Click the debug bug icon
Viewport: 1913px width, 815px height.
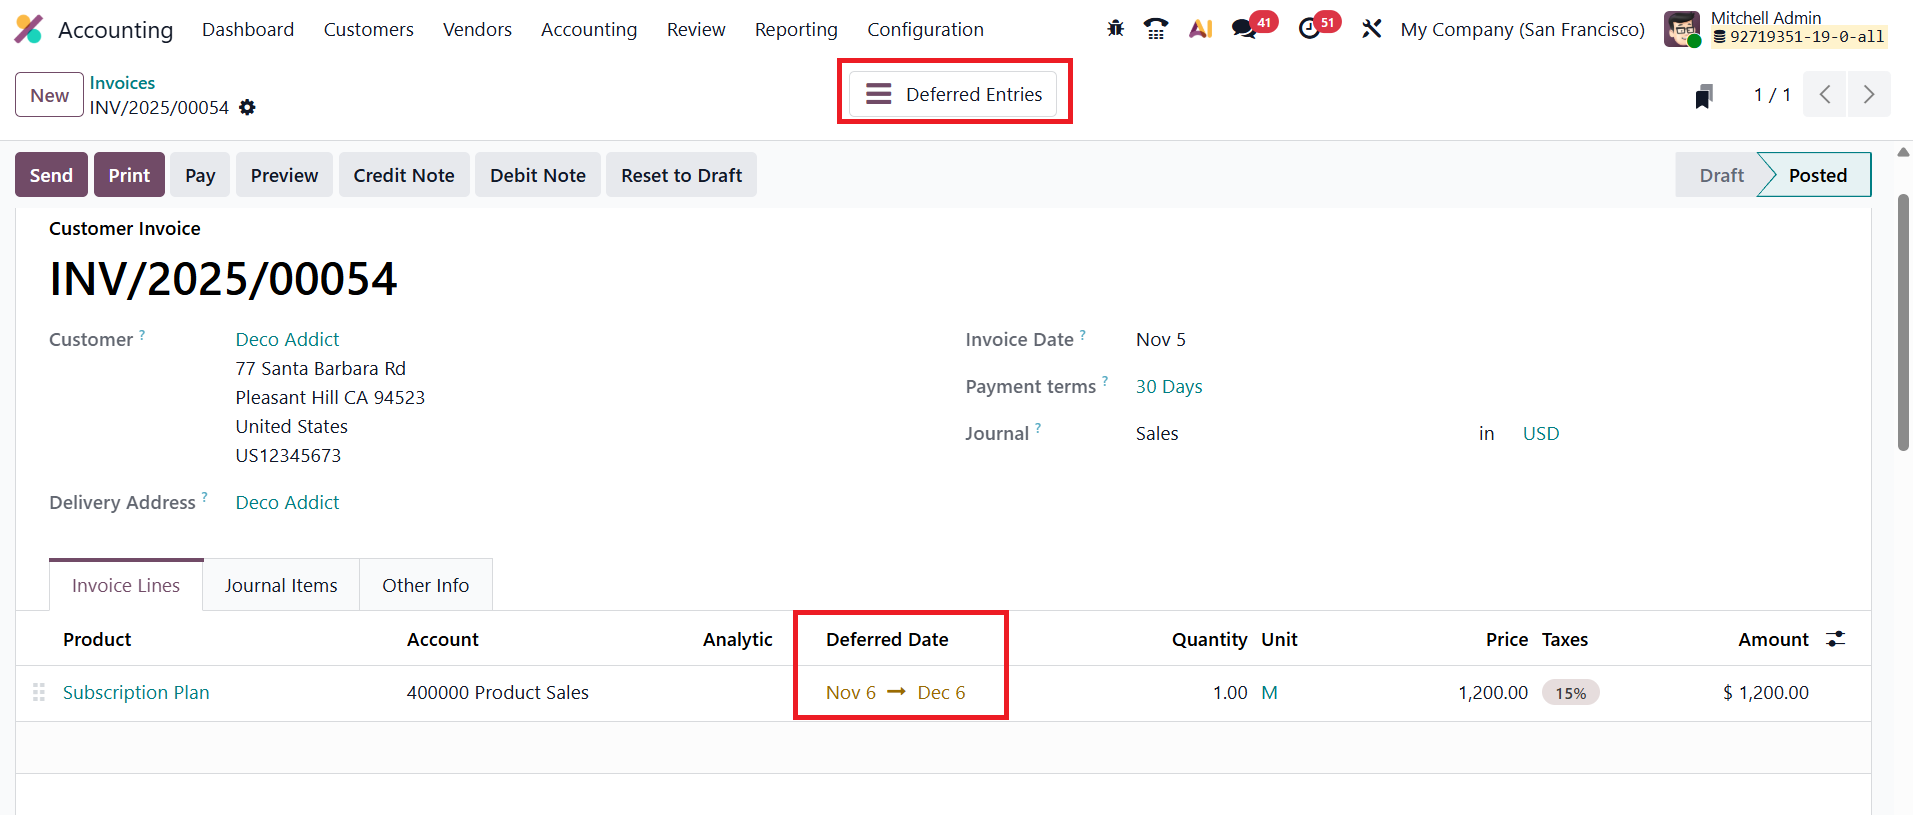point(1115,29)
